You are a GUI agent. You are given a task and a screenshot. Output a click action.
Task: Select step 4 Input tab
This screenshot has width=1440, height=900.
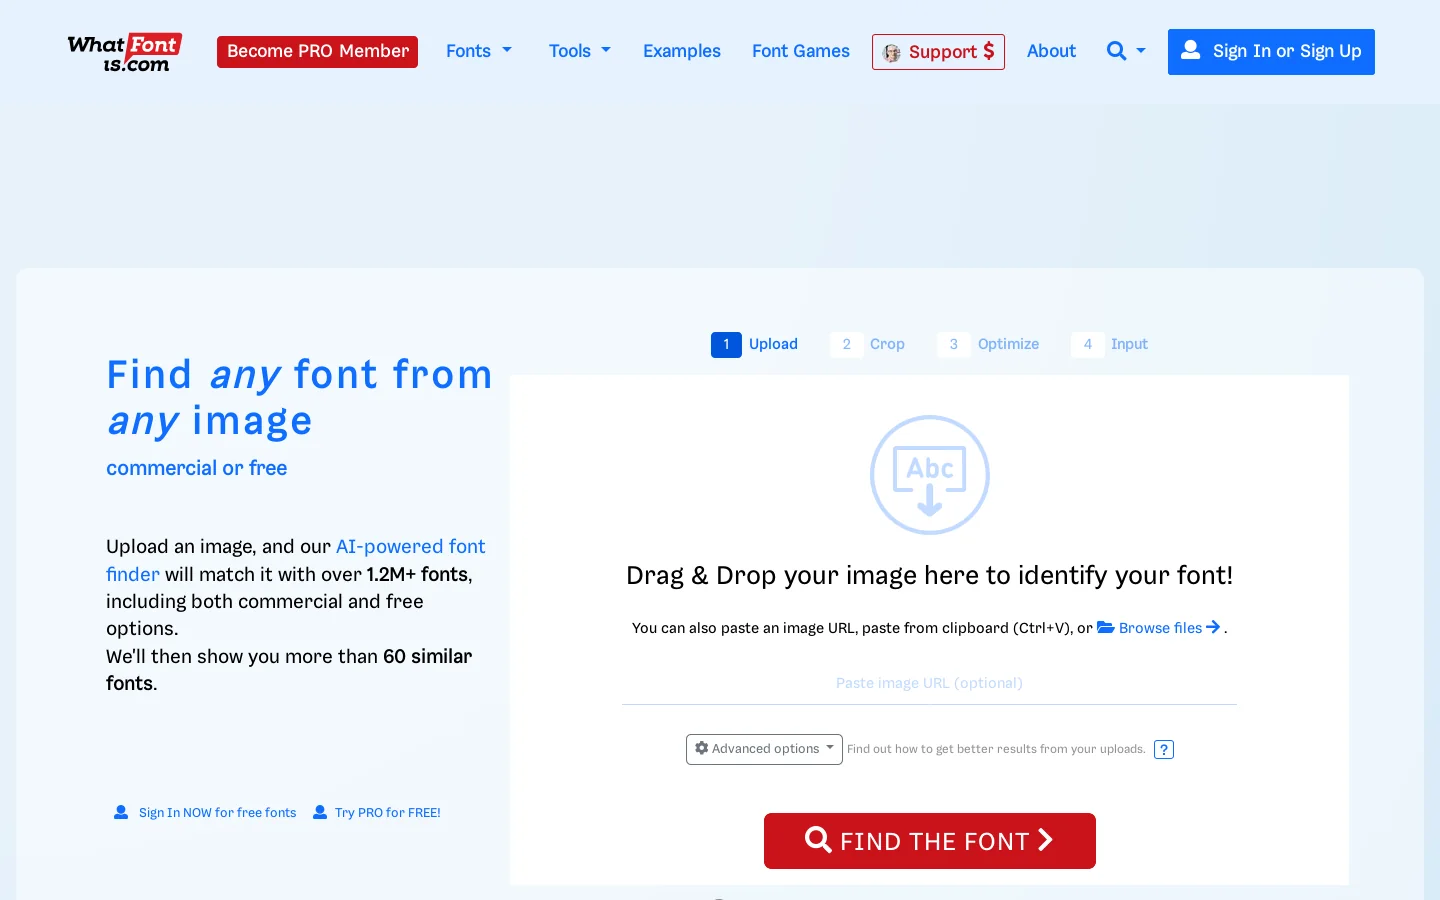[x=1109, y=344]
